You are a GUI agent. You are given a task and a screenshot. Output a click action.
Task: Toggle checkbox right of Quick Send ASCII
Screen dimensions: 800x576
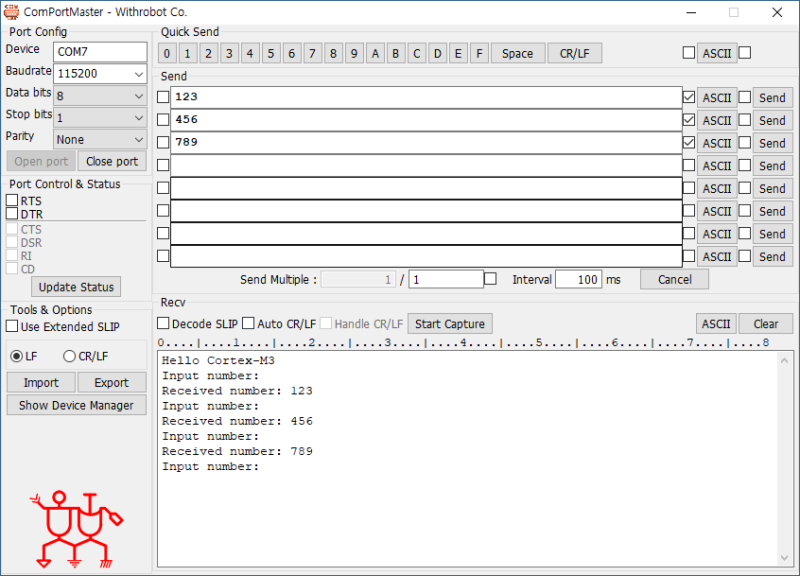745,53
